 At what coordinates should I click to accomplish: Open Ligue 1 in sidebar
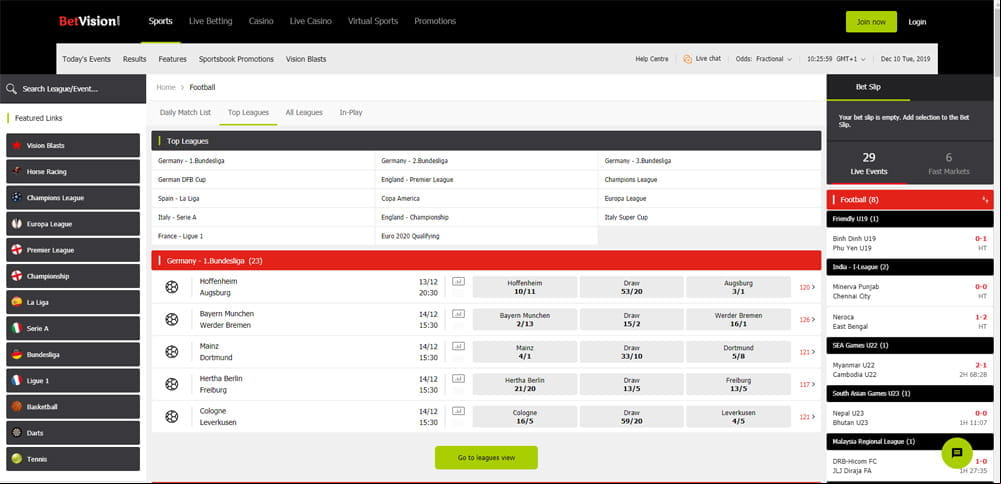73,381
